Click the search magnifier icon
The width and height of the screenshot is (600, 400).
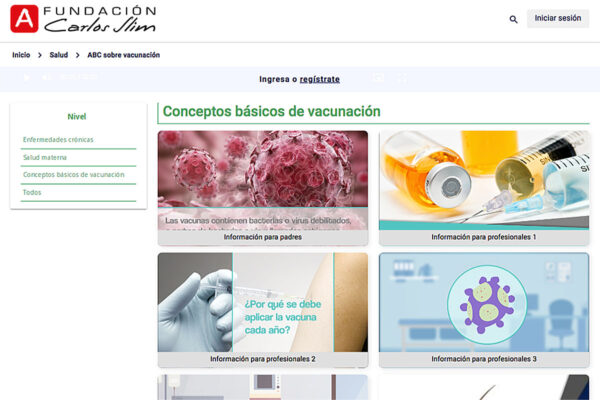[513, 19]
